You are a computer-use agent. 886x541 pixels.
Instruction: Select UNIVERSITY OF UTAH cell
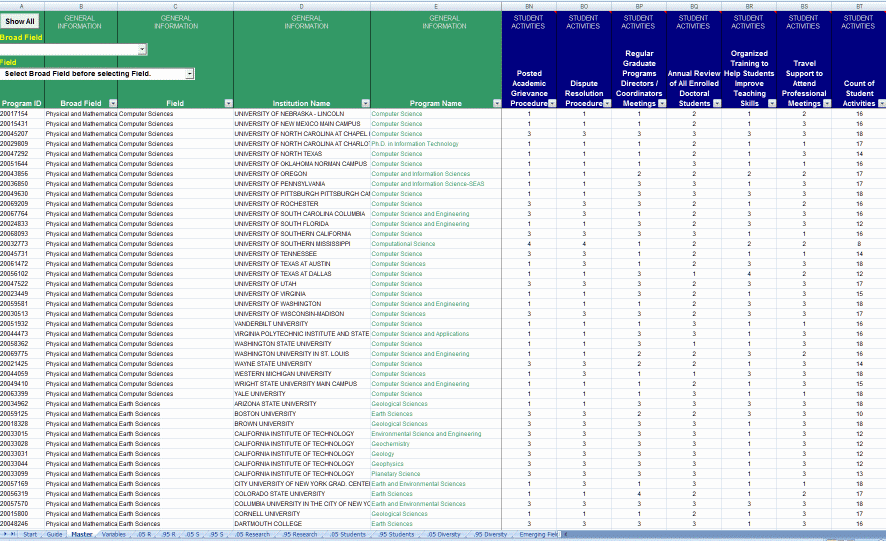click(302, 284)
